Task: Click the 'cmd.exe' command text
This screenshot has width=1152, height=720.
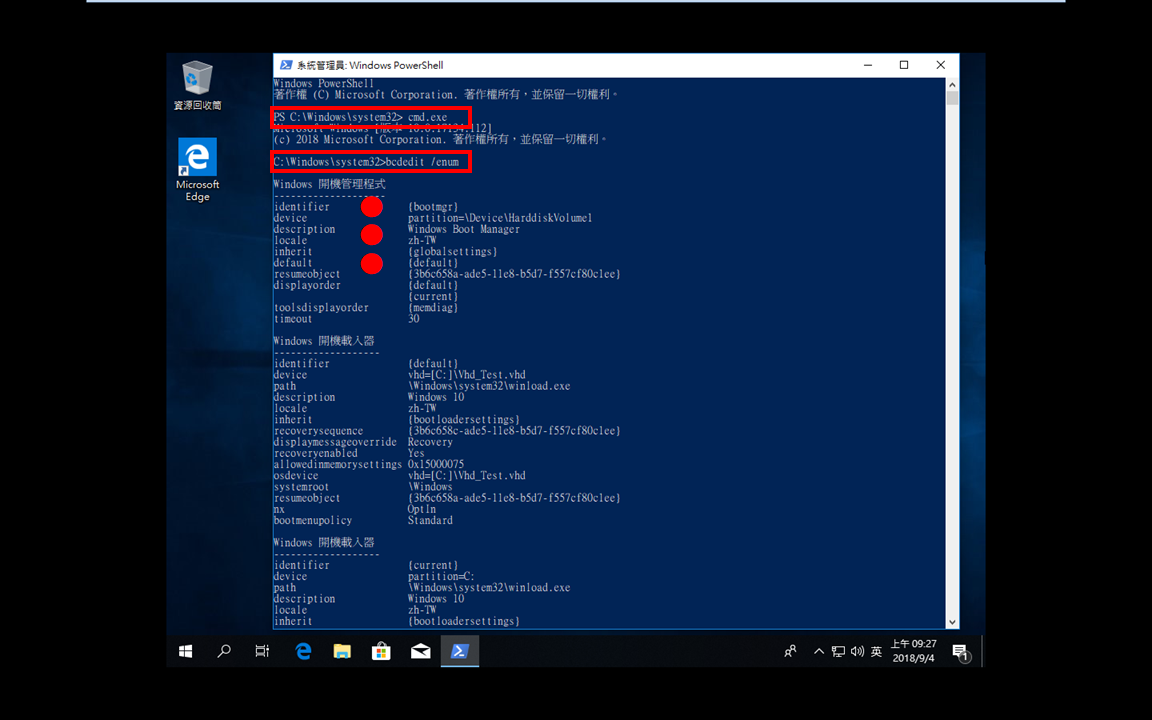Action: (428, 117)
